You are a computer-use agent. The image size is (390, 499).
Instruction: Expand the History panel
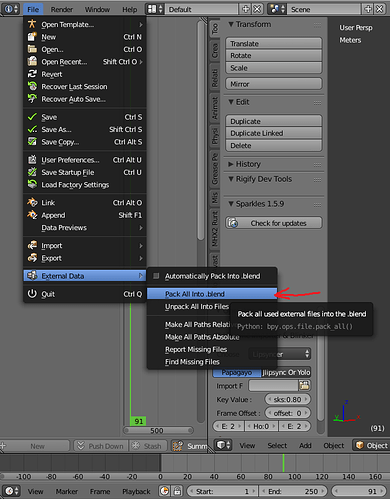(231, 164)
